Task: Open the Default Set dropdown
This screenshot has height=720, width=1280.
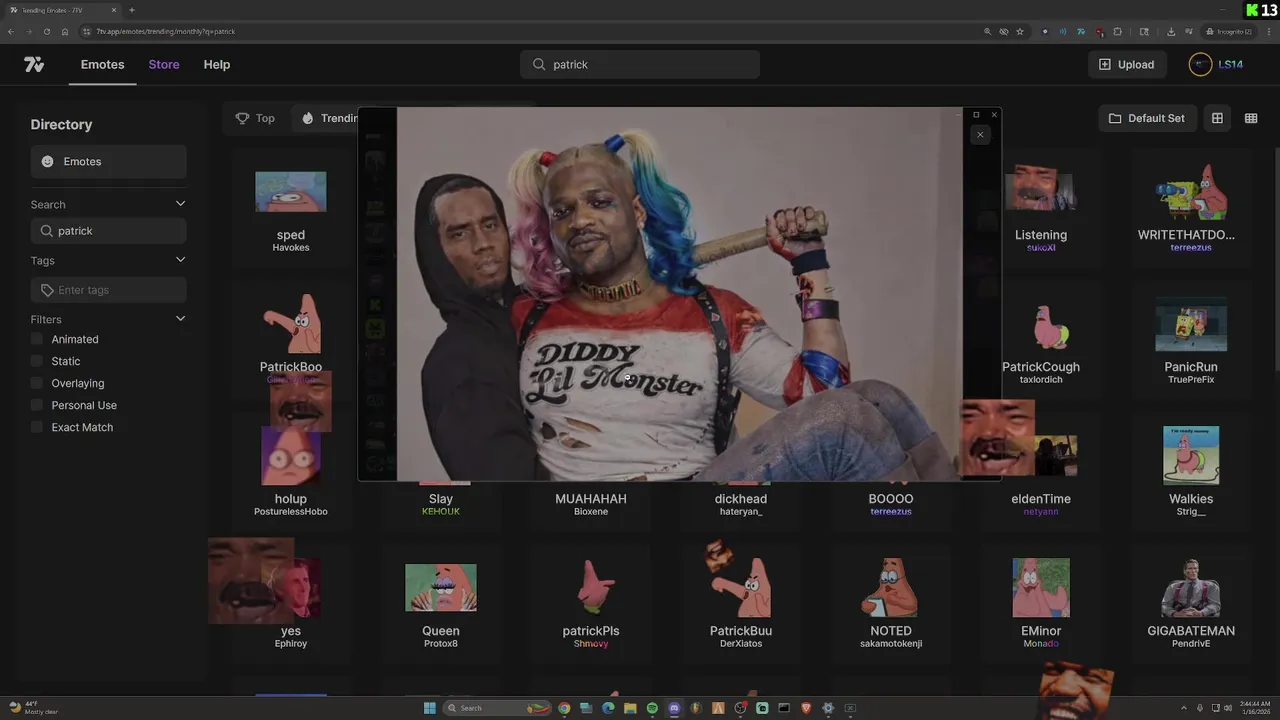Action: pos(1146,118)
